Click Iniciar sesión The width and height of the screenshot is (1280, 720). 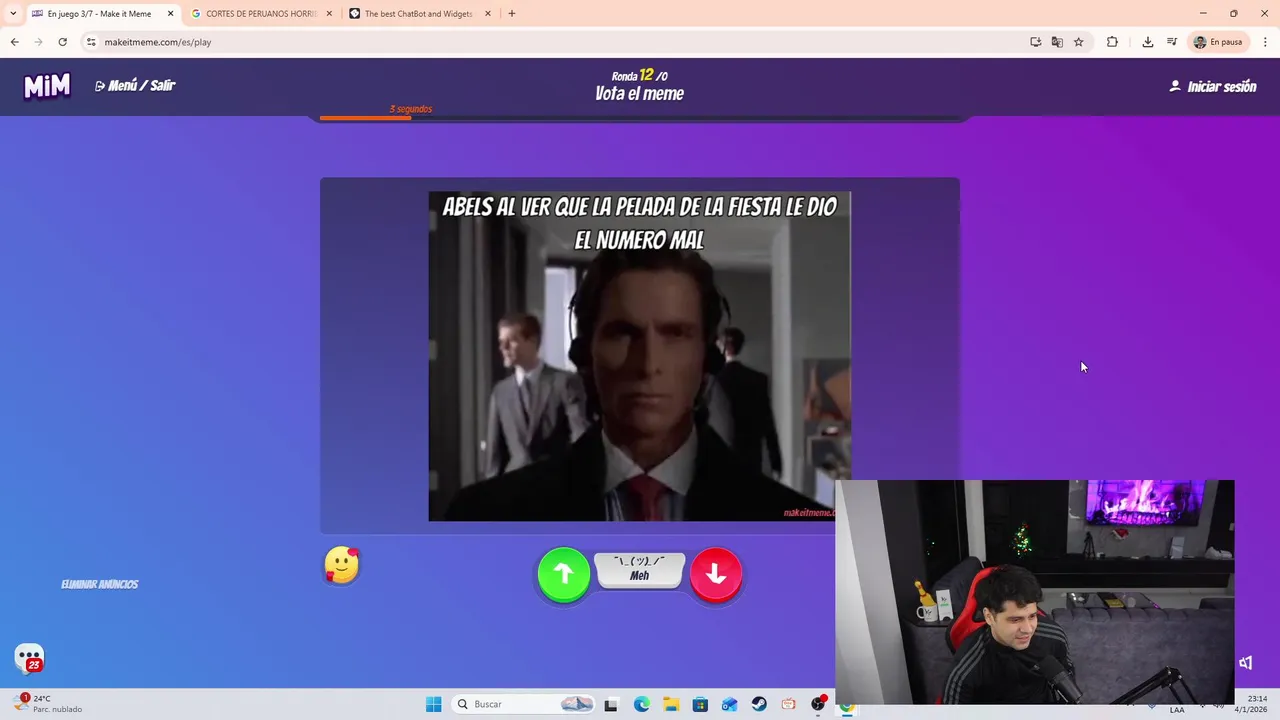(x=1213, y=87)
